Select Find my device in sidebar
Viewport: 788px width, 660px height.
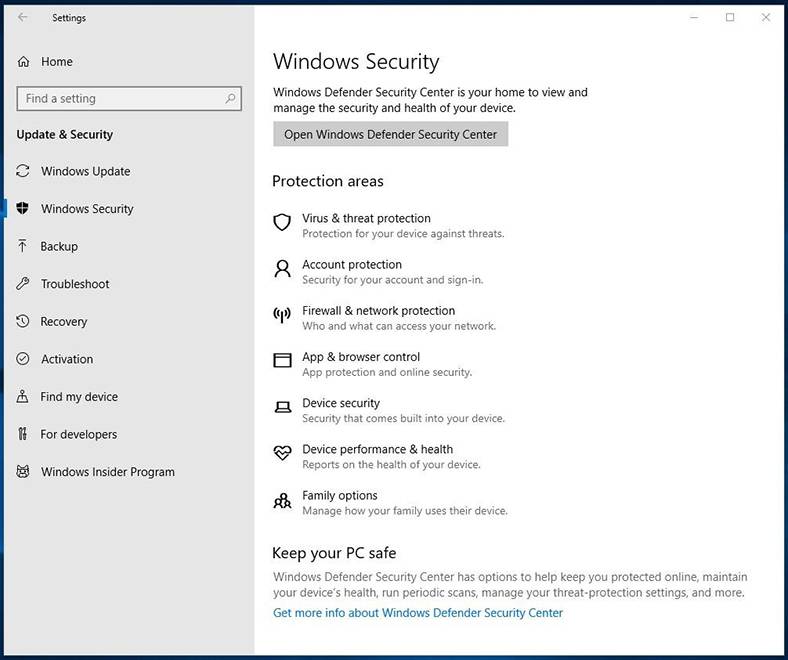[79, 397]
